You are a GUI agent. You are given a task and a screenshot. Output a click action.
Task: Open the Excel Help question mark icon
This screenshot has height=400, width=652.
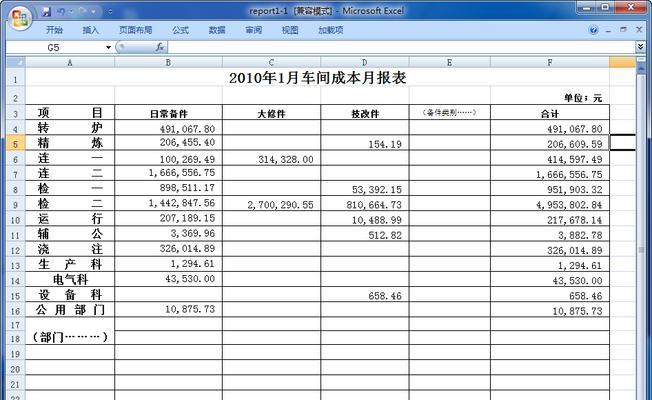(593, 30)
